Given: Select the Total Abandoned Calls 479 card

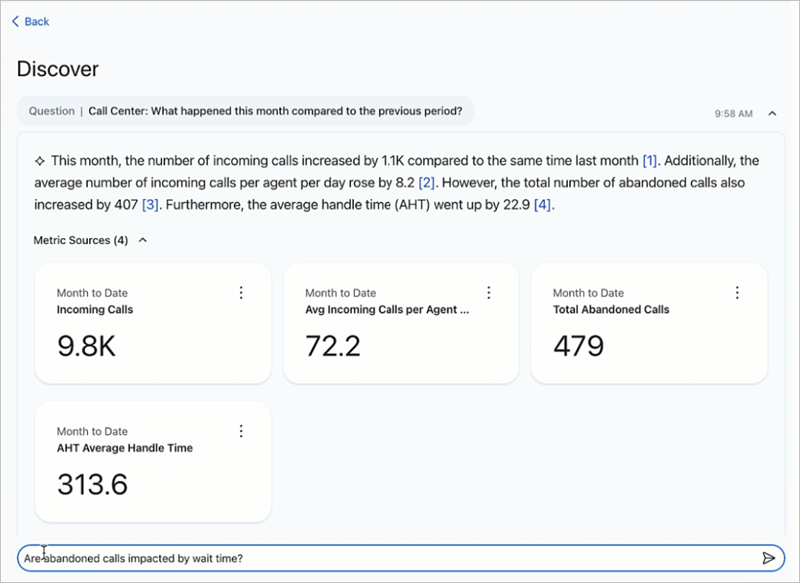Looking at the screenshot, I should [x=649, y=322].
